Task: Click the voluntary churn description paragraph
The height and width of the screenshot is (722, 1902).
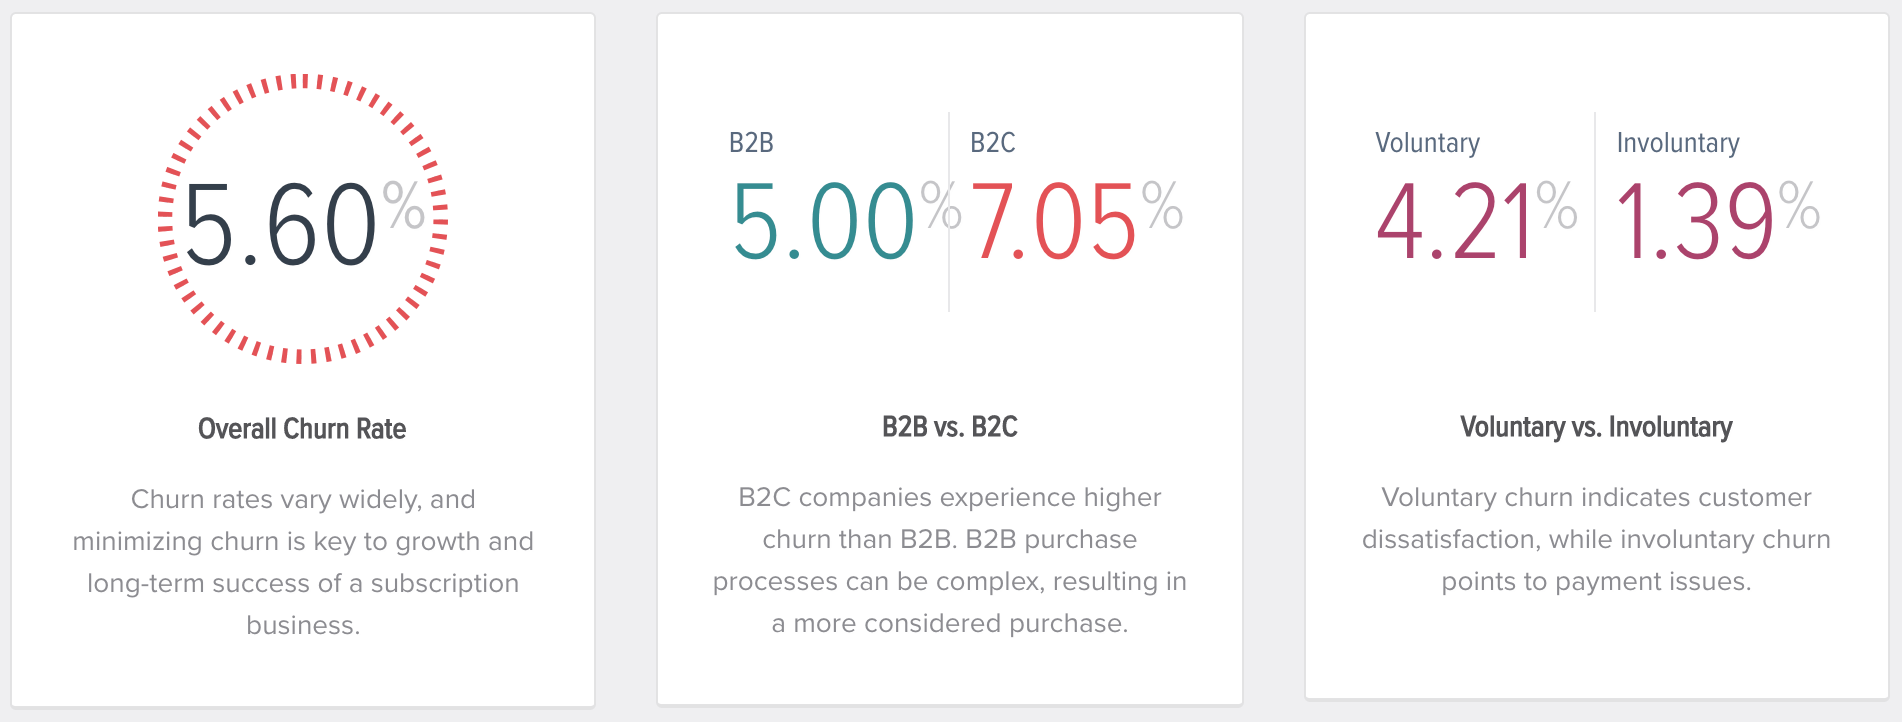Action: tap(1596, 539)
